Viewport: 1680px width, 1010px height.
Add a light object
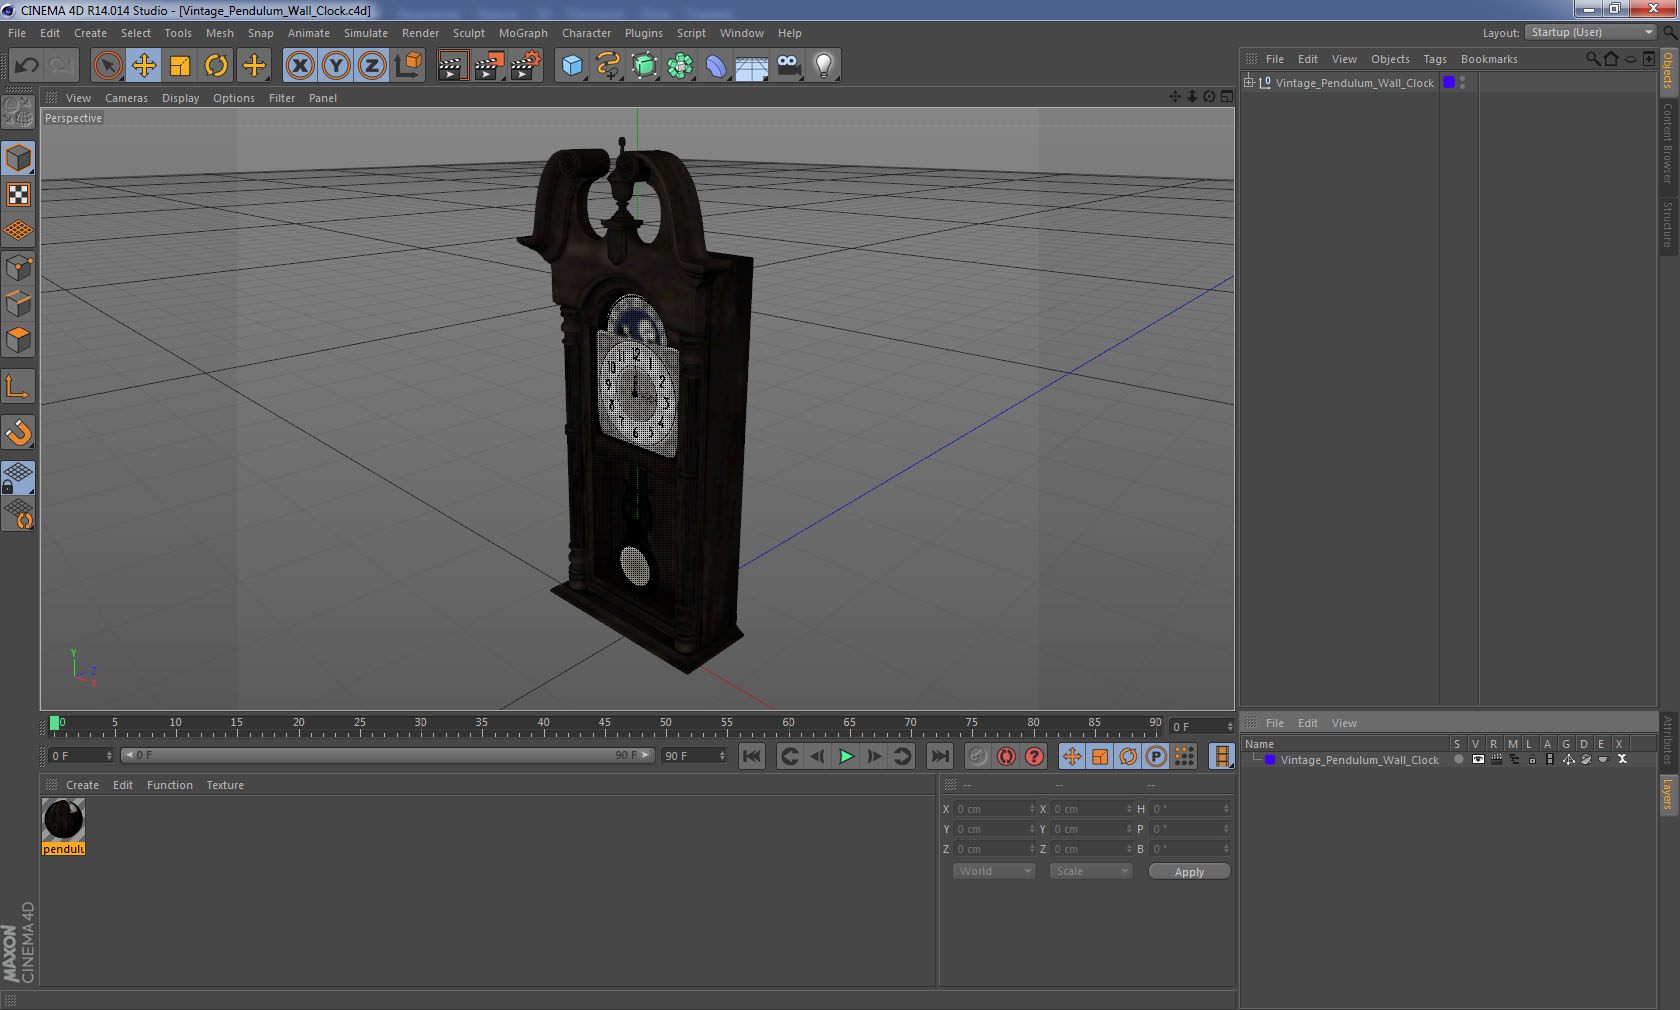[824, 66]
